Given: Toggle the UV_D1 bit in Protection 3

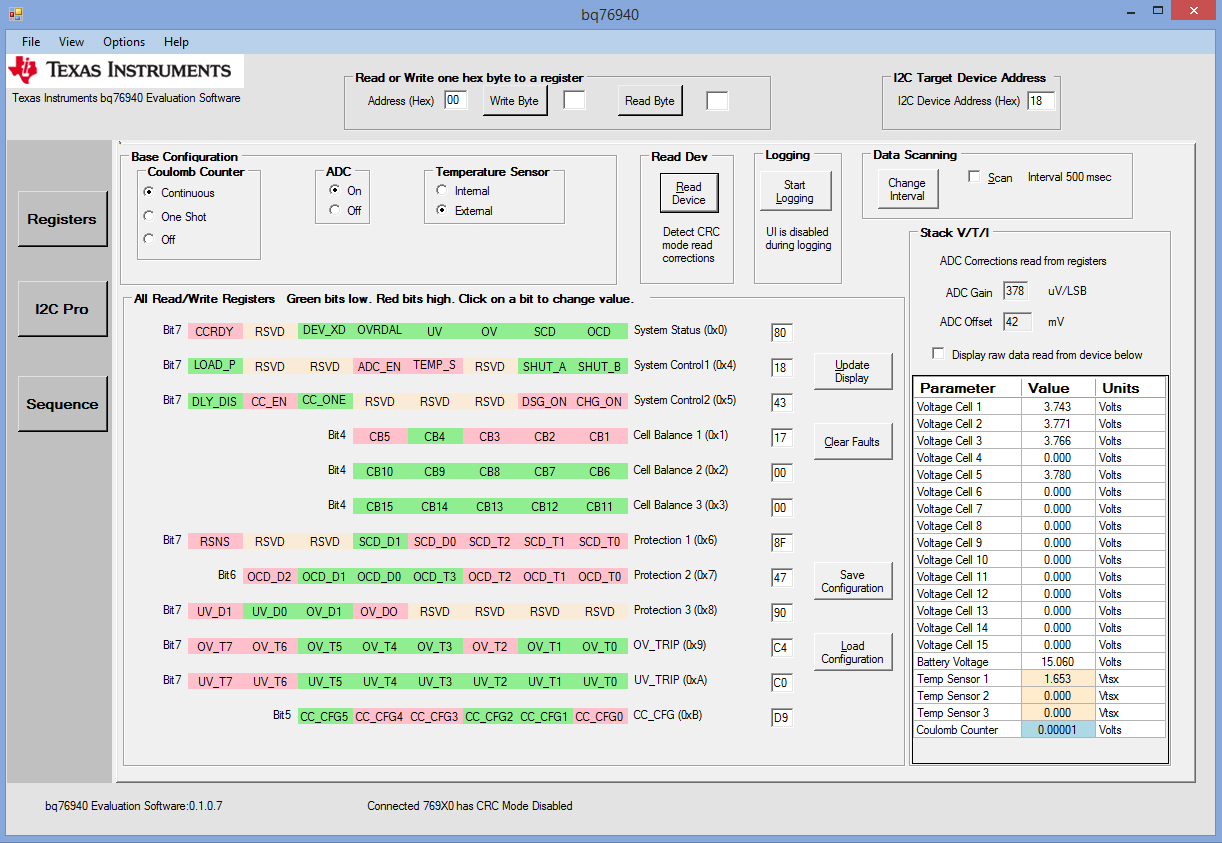Looking at the screenshot, I should point(214,611).
